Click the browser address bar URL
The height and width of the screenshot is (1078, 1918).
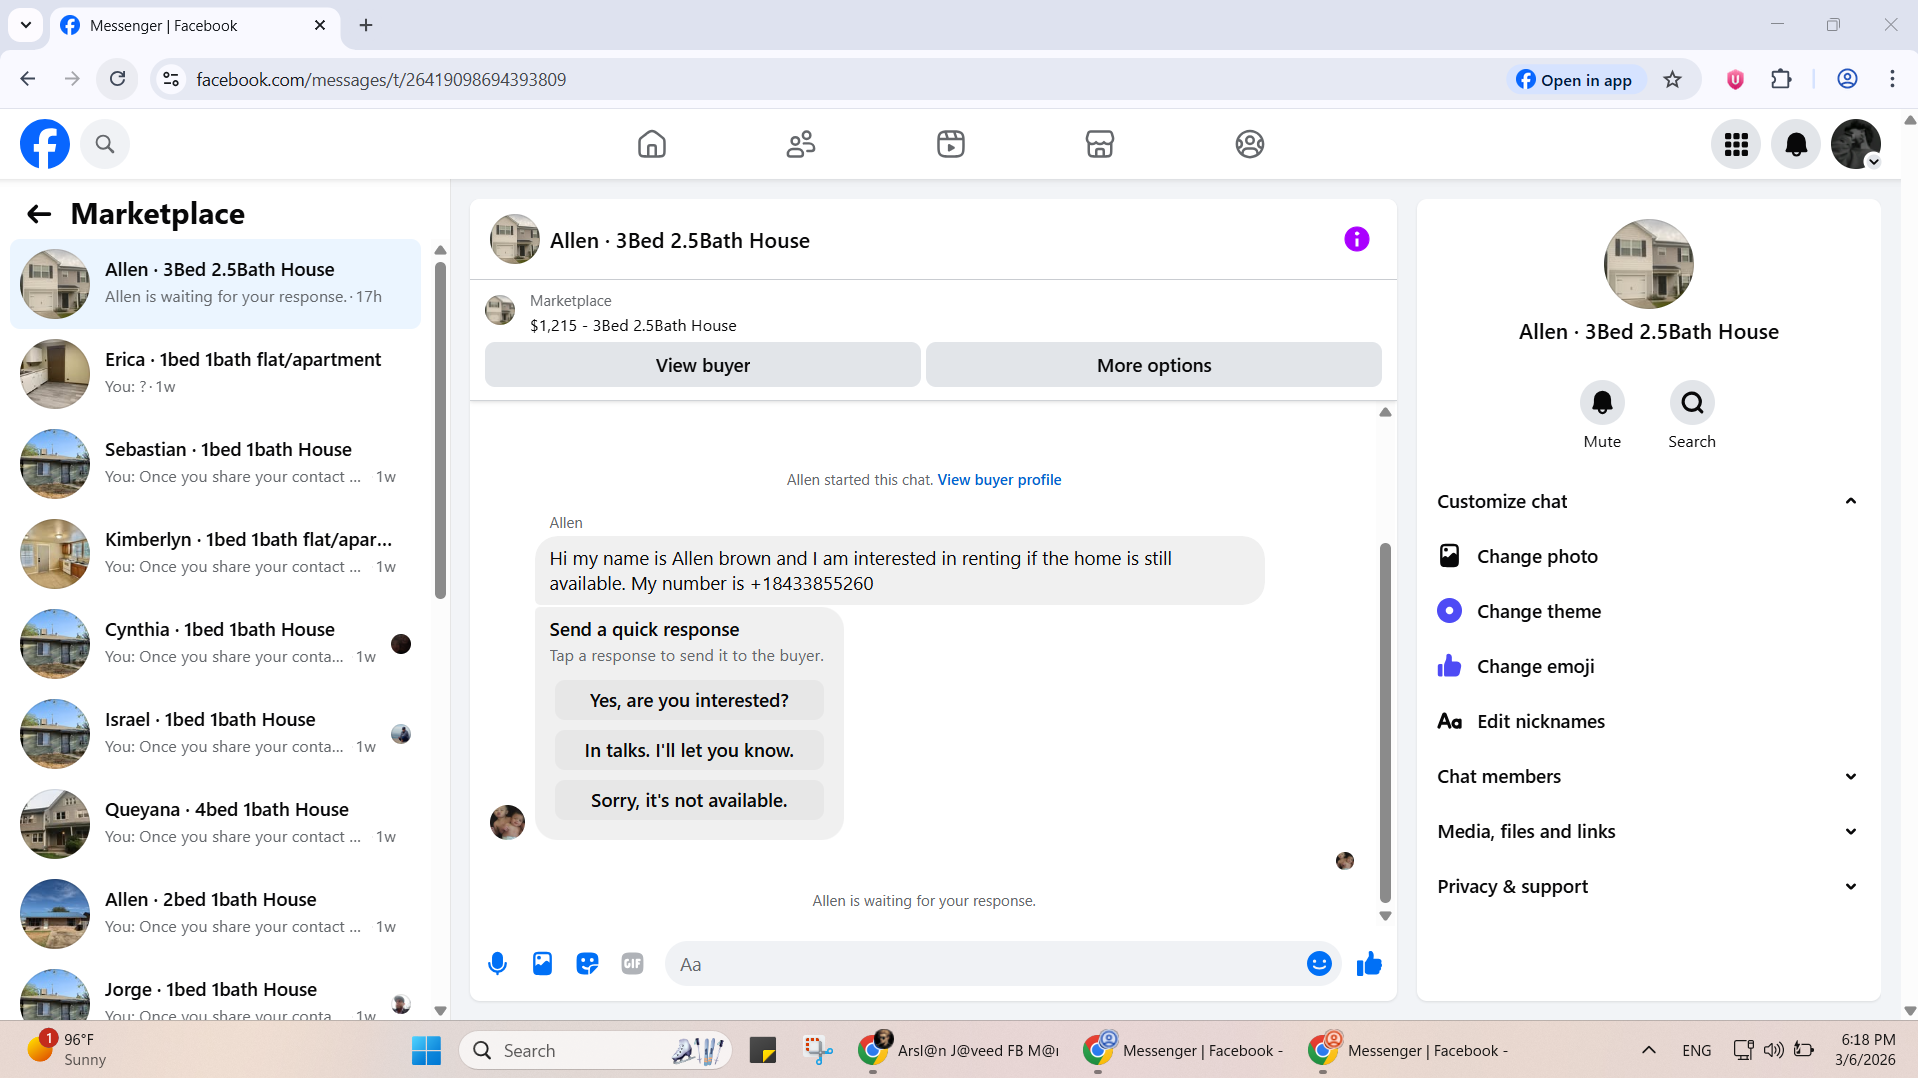[x=381, y=79]
